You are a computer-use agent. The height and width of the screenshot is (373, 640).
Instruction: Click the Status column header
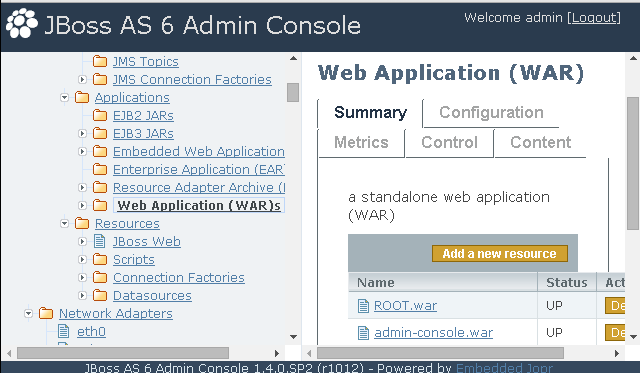[x=567, y=282]
